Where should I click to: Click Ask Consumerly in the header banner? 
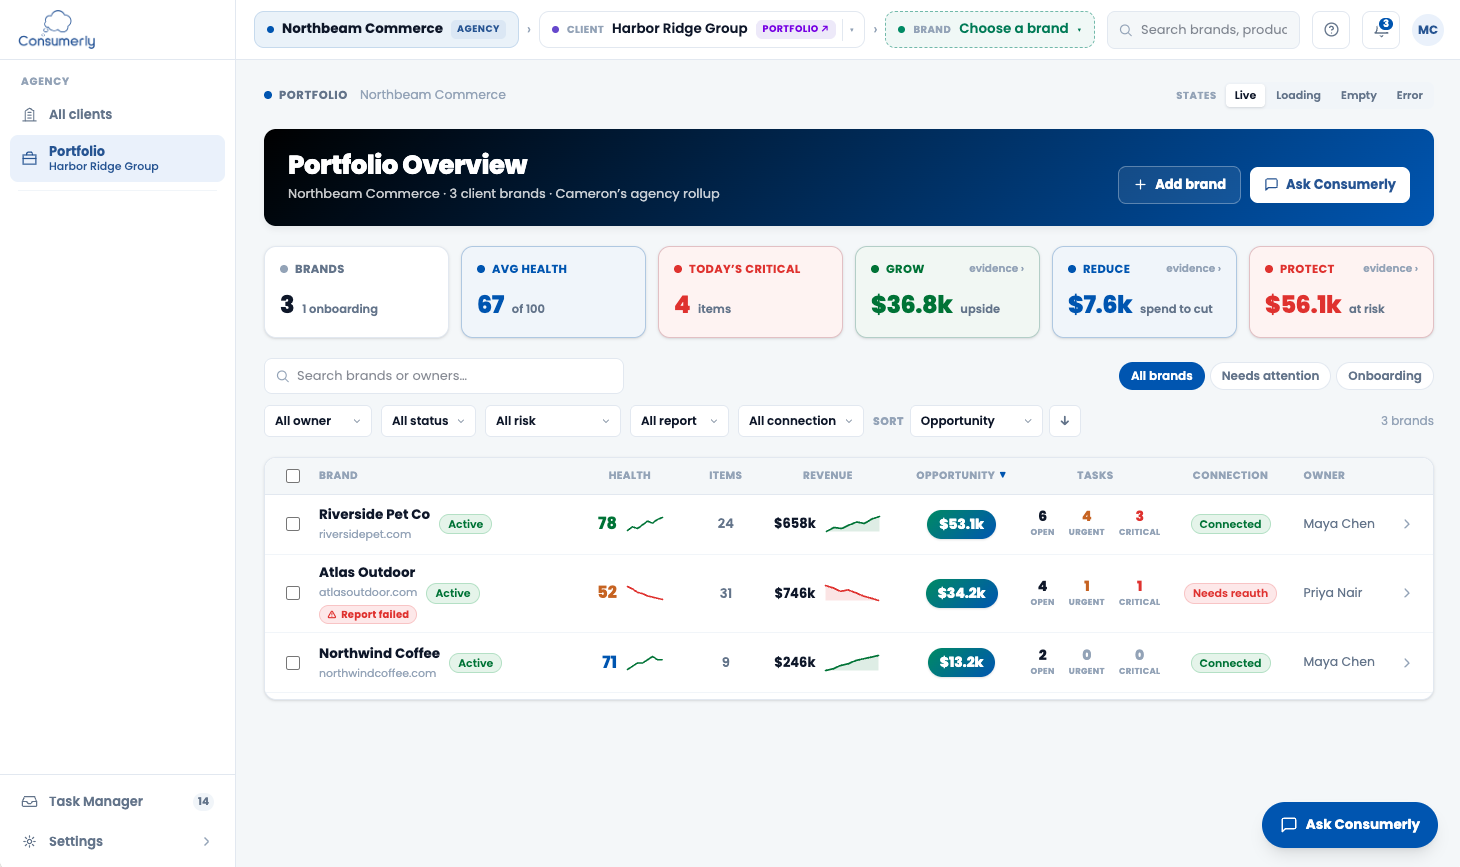coord(1330,184)
